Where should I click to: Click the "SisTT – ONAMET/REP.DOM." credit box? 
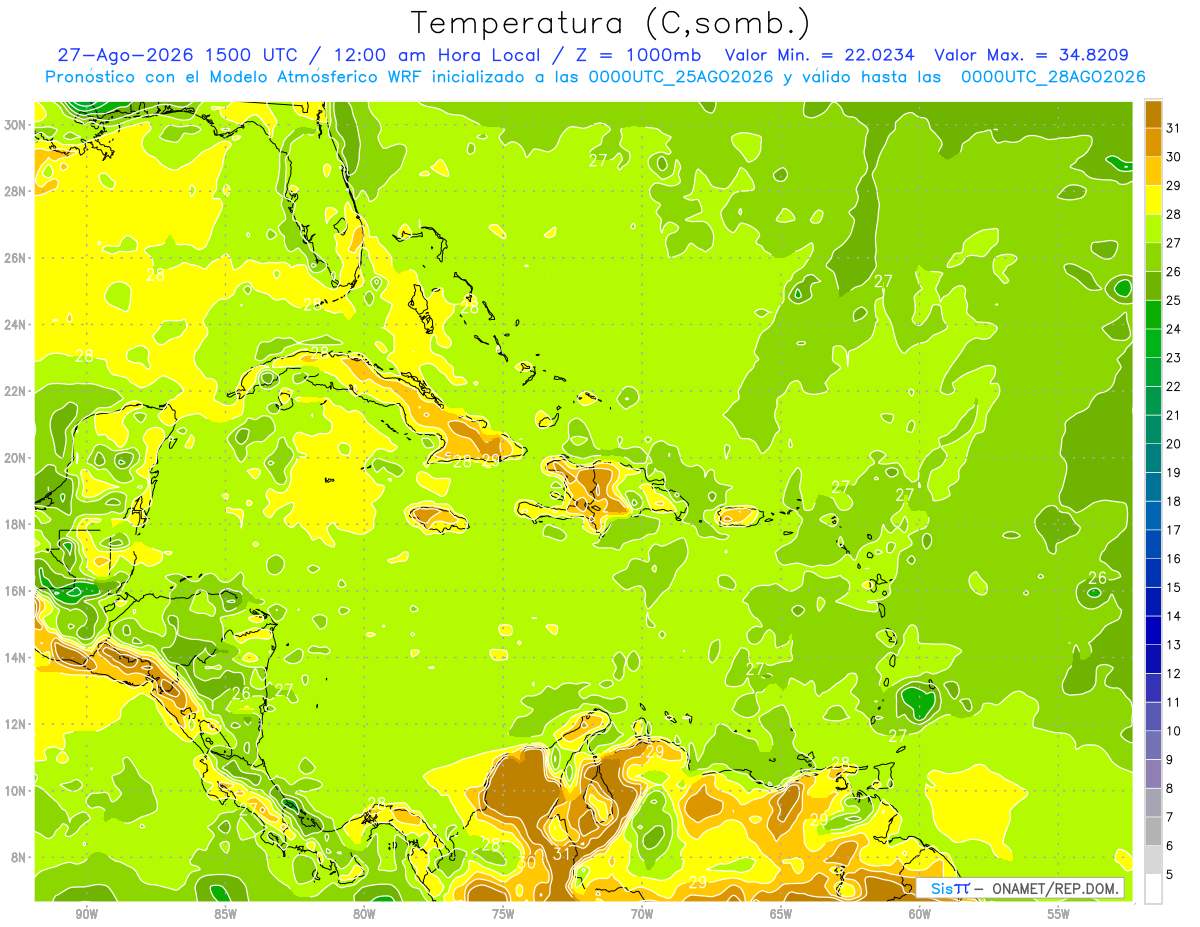[1020, 888]
